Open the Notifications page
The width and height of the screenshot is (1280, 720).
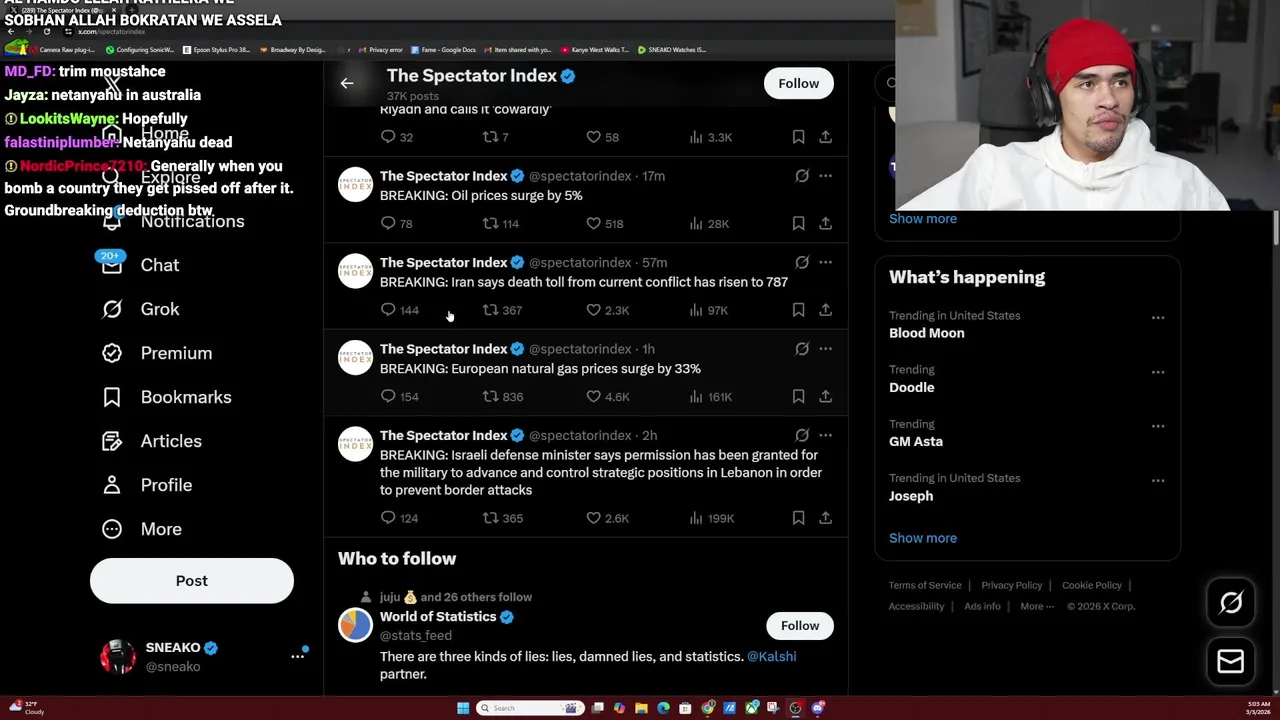pyautogui.click(x=172, y=221)
